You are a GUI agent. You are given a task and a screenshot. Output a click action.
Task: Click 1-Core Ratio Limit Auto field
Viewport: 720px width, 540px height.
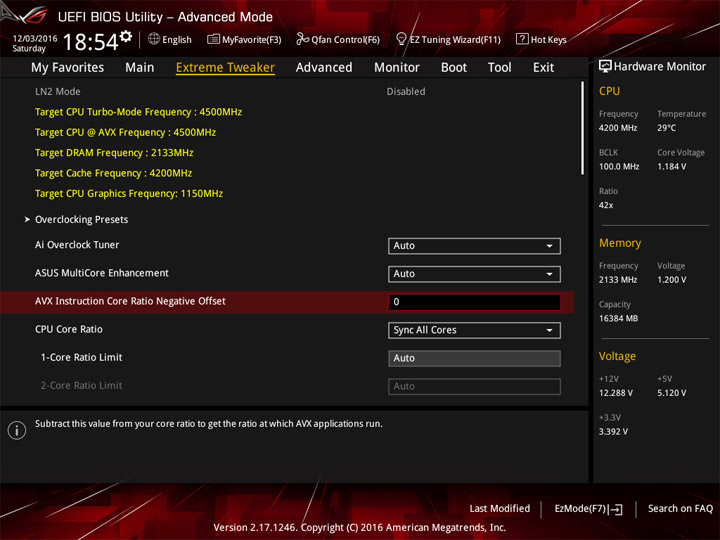pyautogui.click(x=474, y=358)
